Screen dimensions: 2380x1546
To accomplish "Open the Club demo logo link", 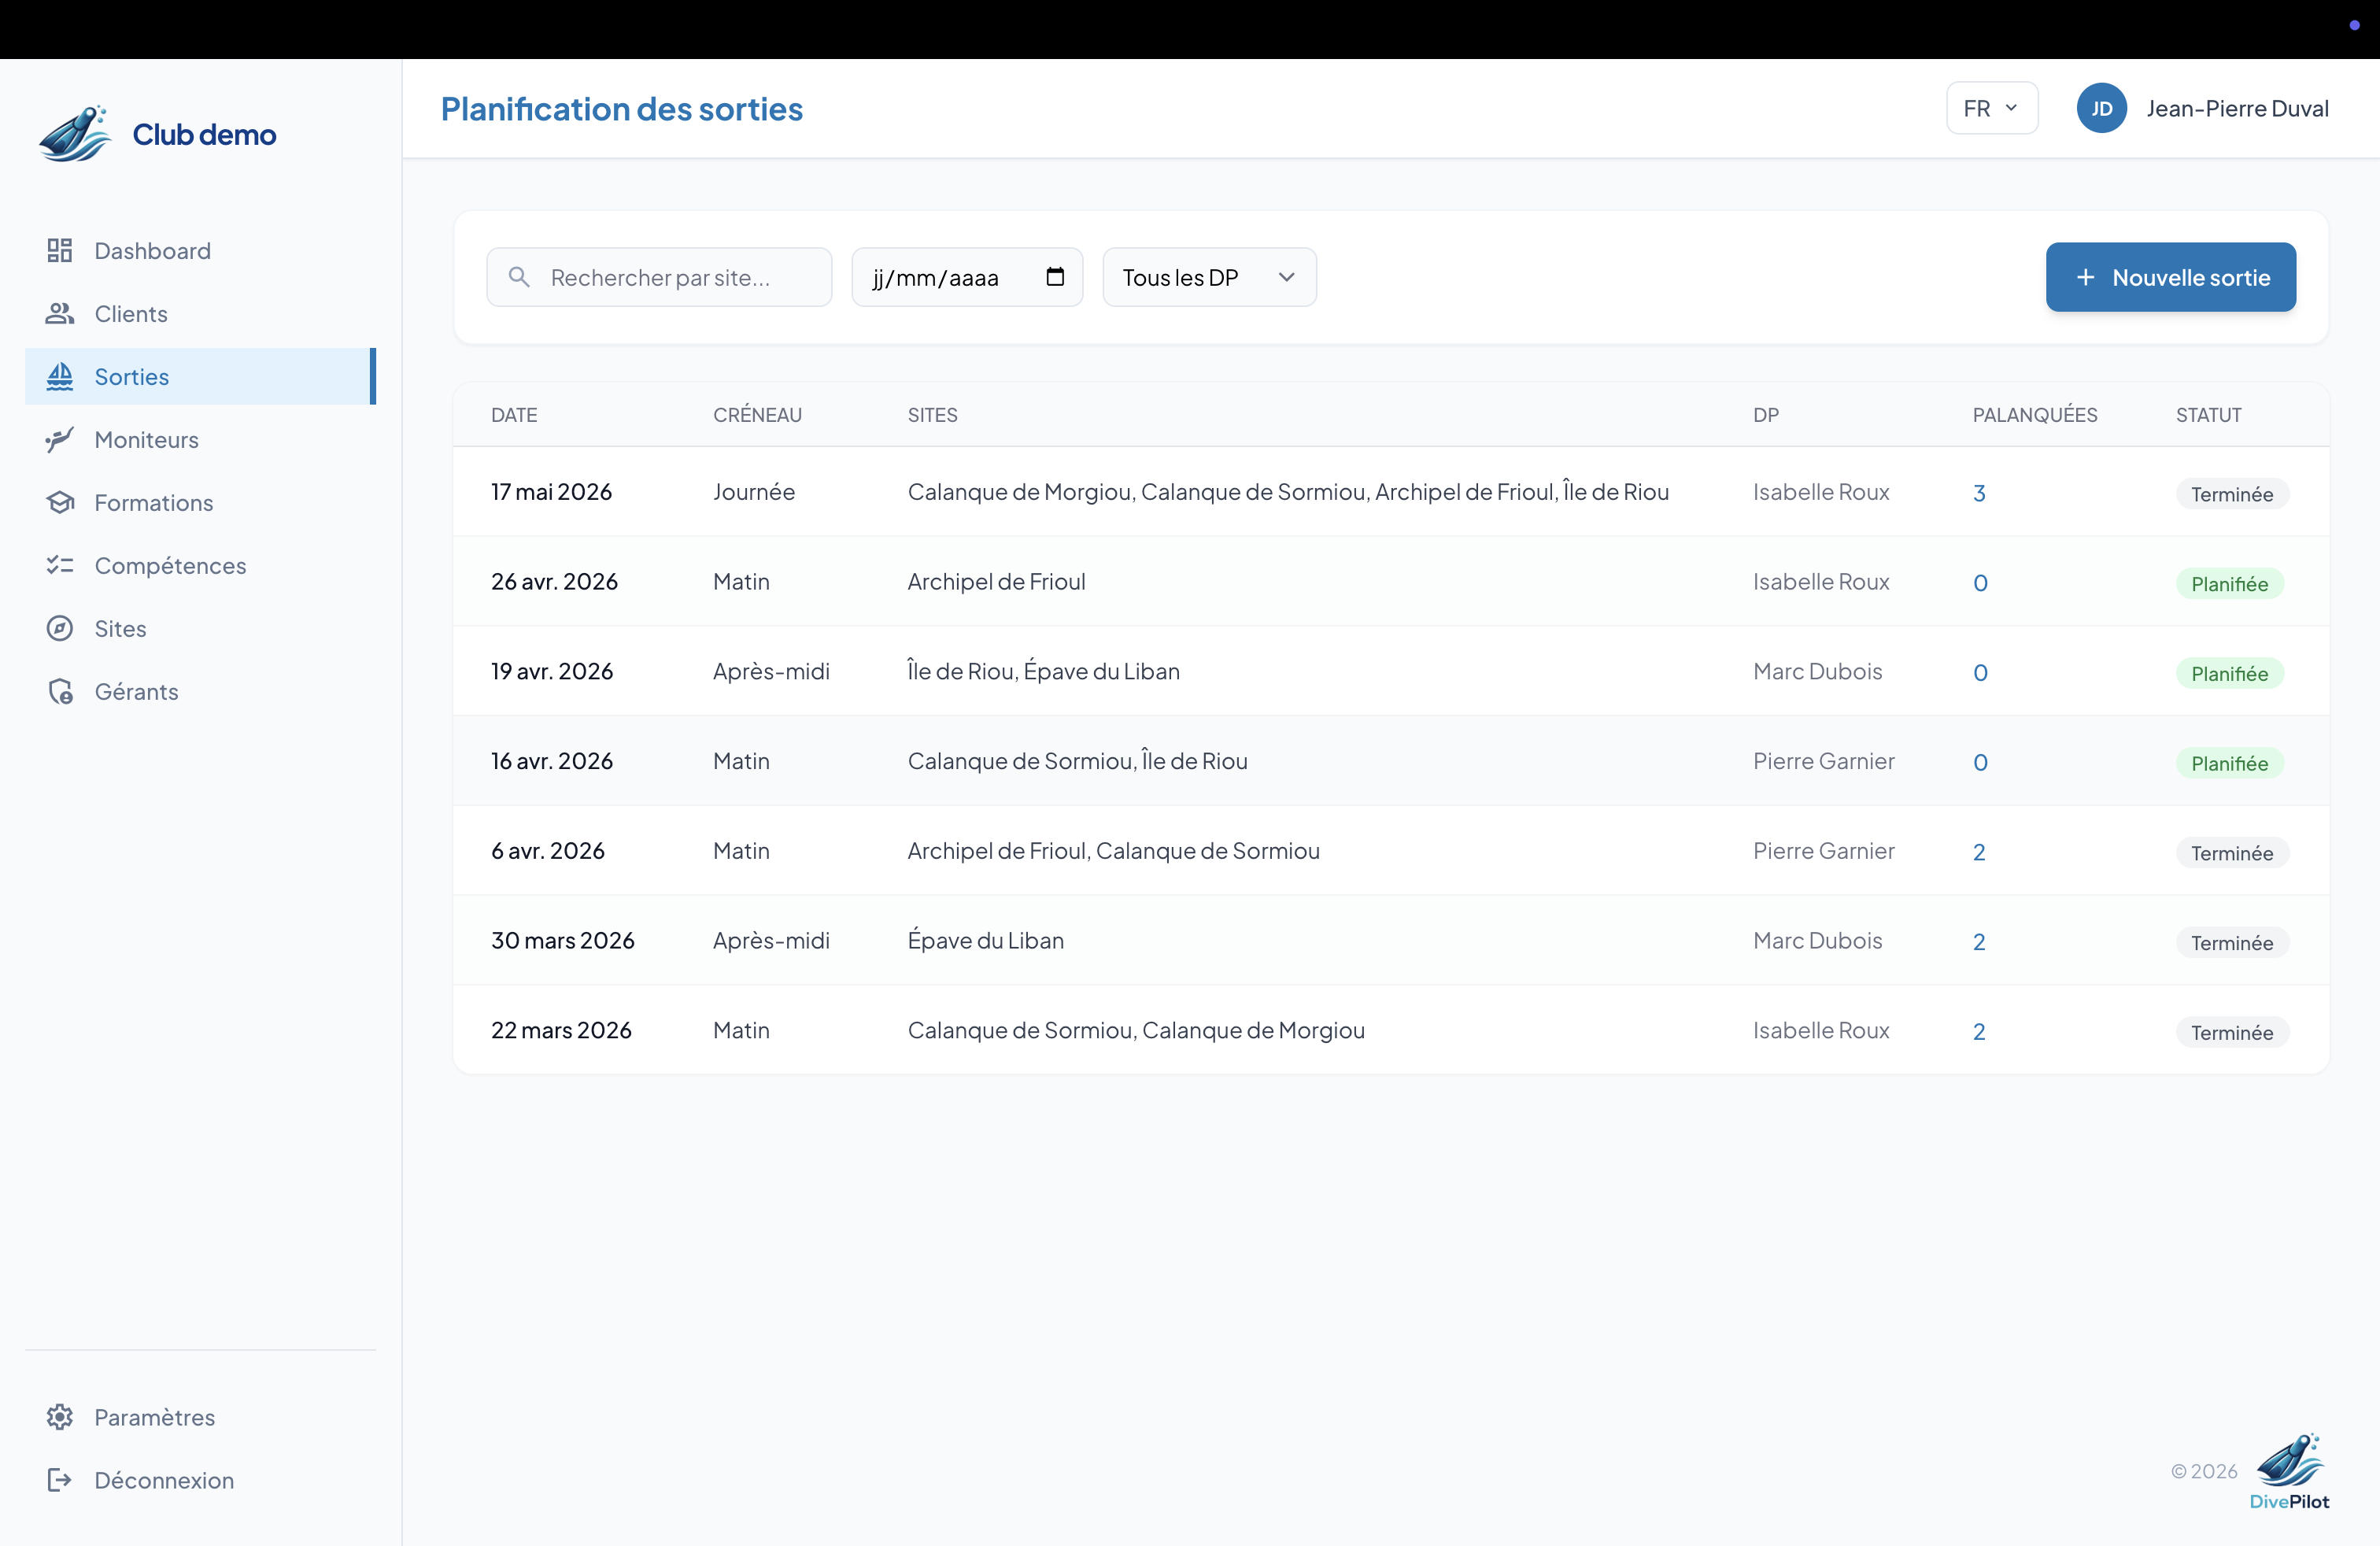I will pos(158,134).
